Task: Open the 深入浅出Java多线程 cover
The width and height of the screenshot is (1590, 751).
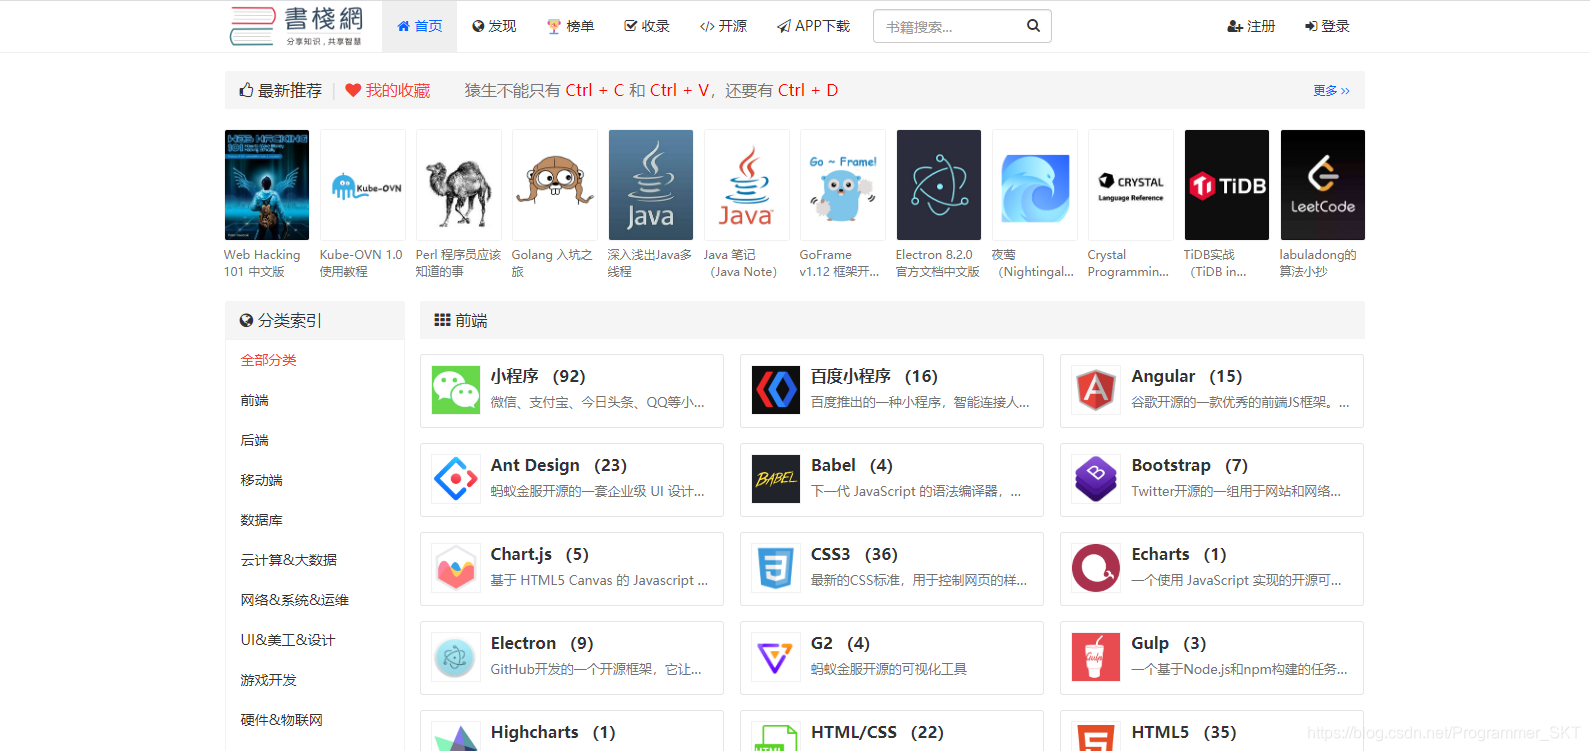Action: pyautogui.click(x=651, y=185)
